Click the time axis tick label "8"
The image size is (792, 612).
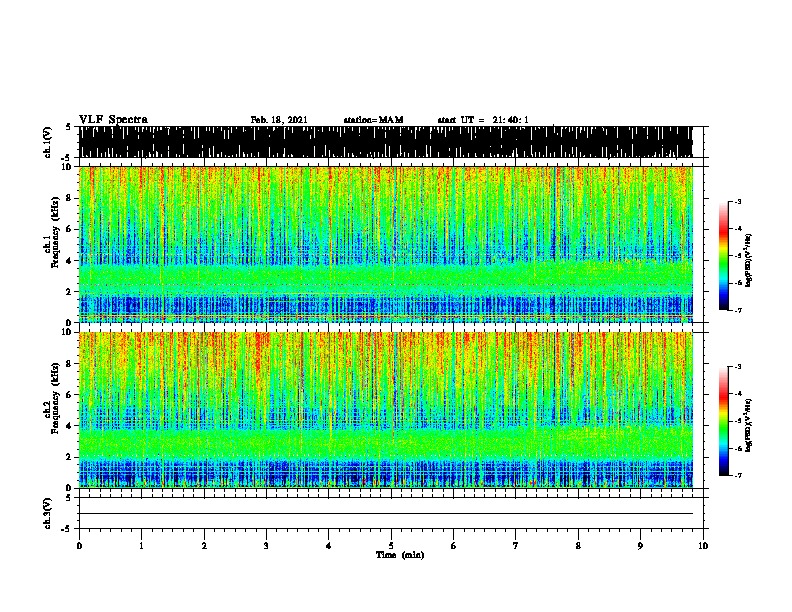click(x=578, y=546)
